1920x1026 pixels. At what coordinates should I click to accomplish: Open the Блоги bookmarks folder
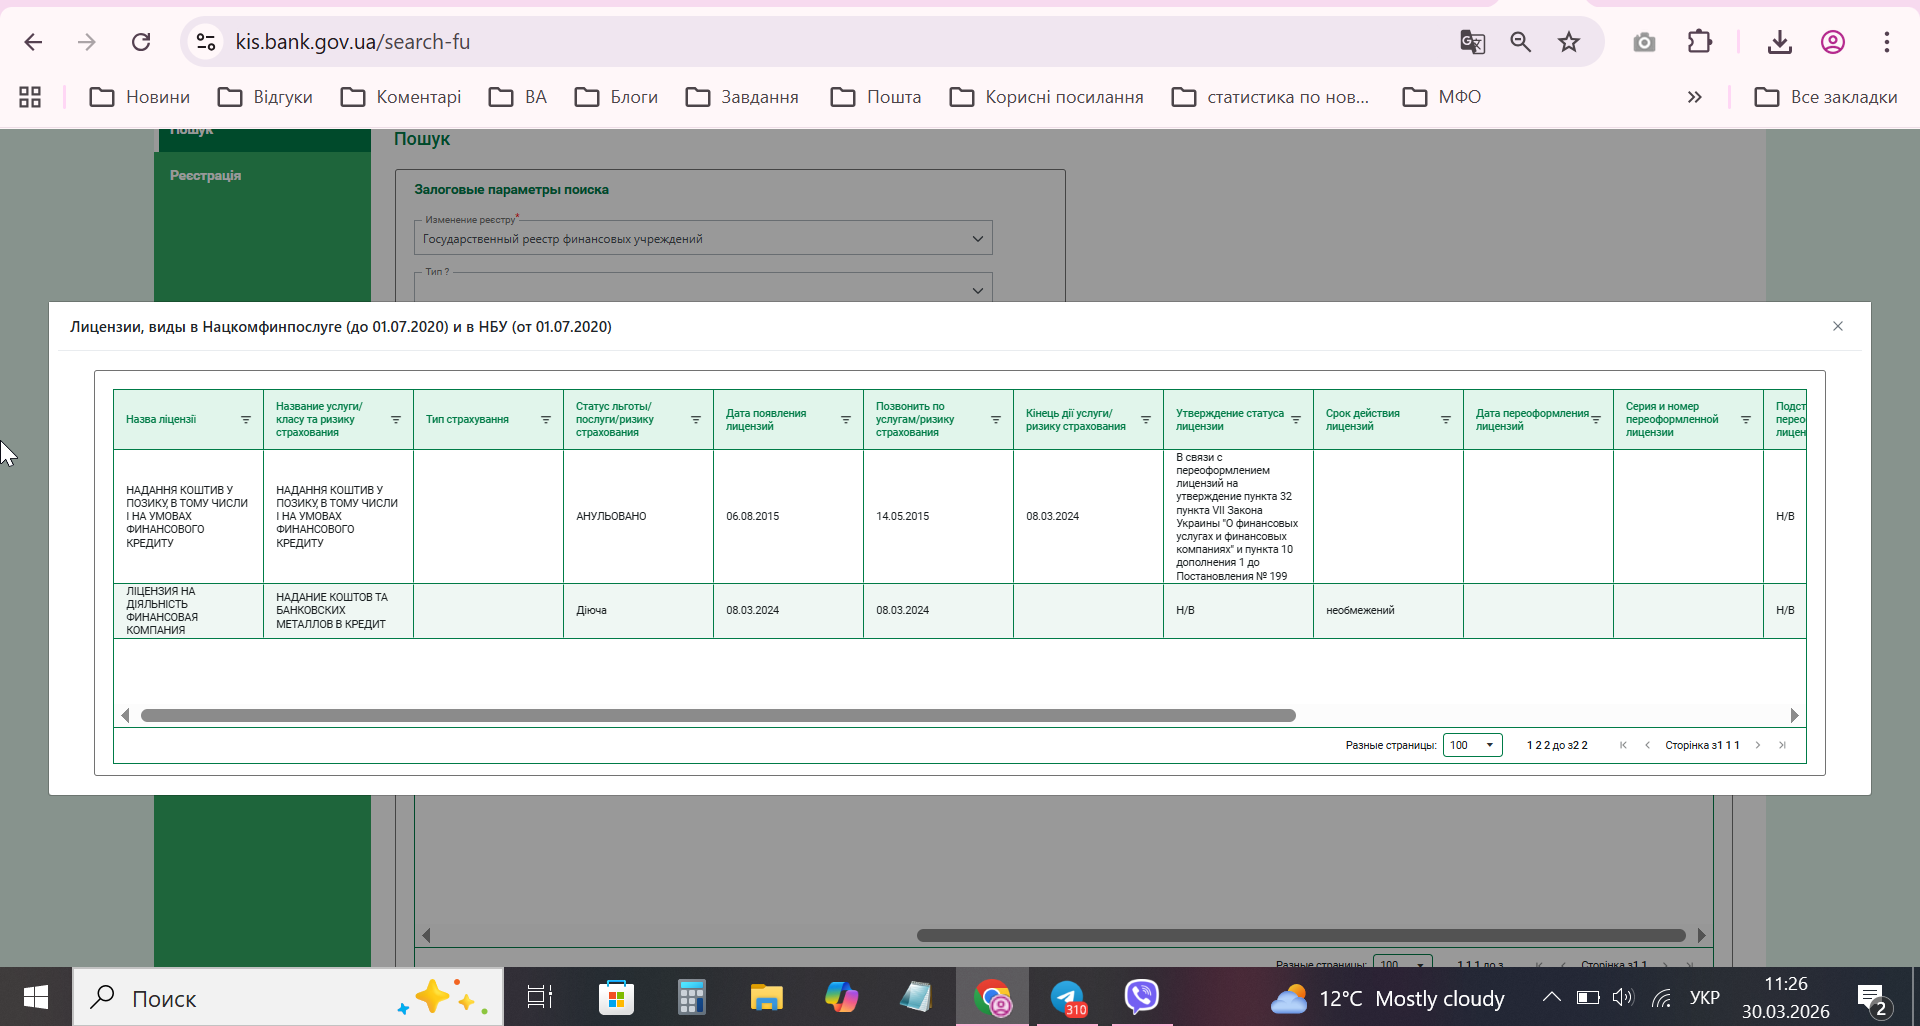click(x=616, y=97)
